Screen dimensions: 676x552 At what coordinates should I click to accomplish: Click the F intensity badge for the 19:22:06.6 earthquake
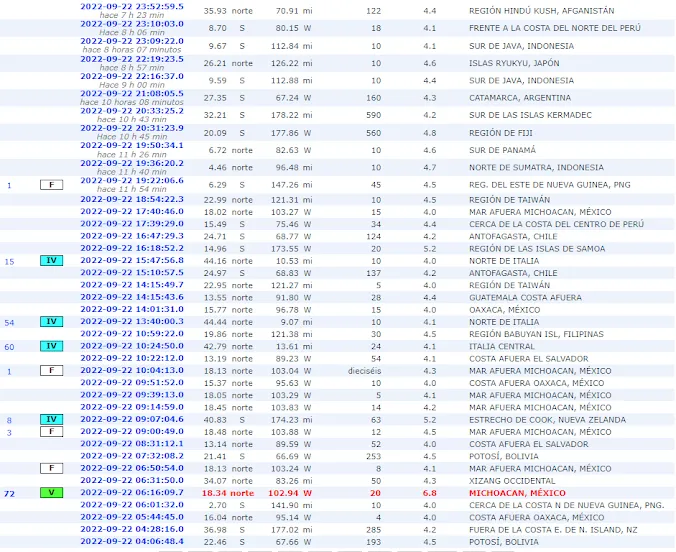51,185
